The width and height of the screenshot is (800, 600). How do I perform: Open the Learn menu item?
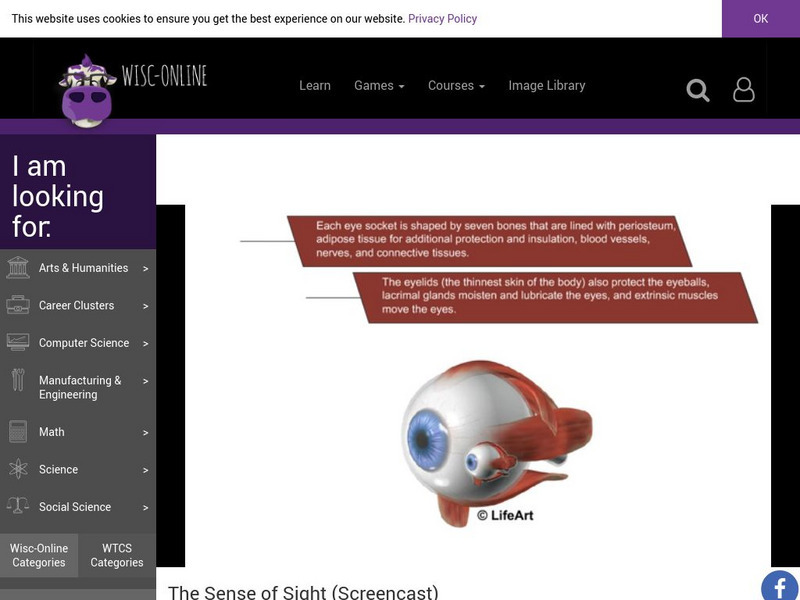point(313,86)
